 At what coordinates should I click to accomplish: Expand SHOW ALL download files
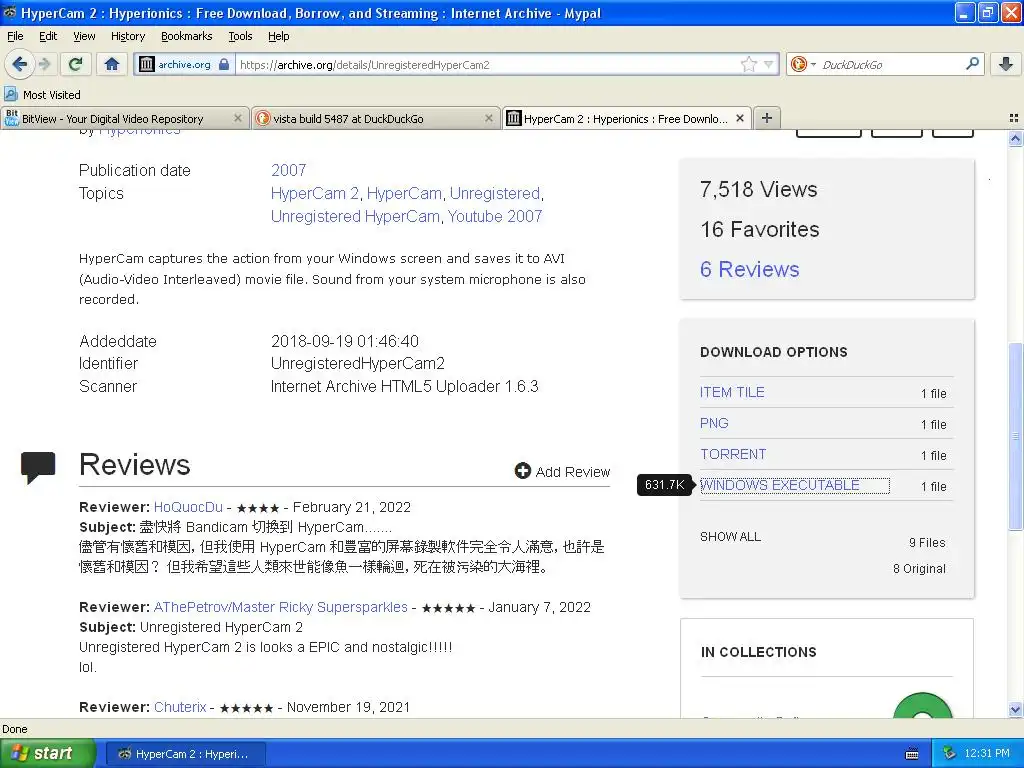(730, 537)
